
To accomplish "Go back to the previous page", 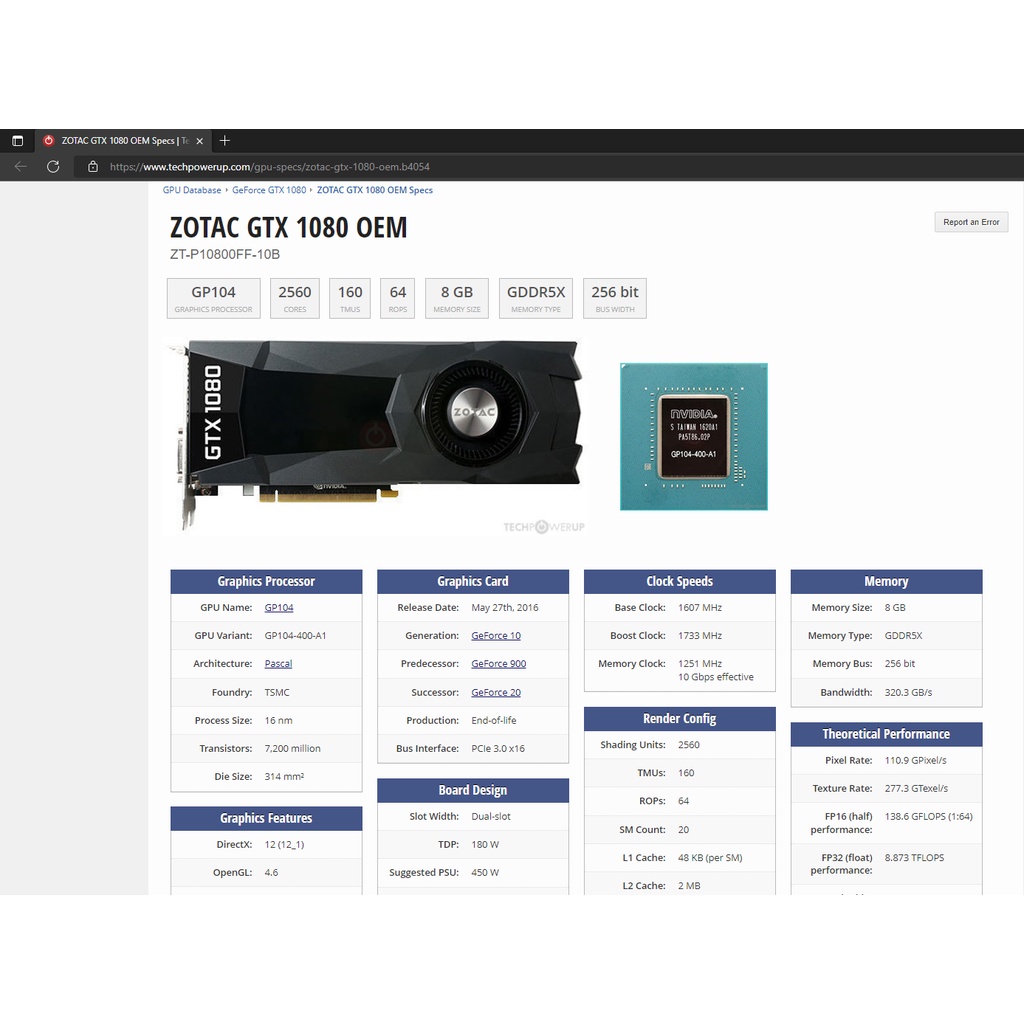I will (x=20, y=166).
